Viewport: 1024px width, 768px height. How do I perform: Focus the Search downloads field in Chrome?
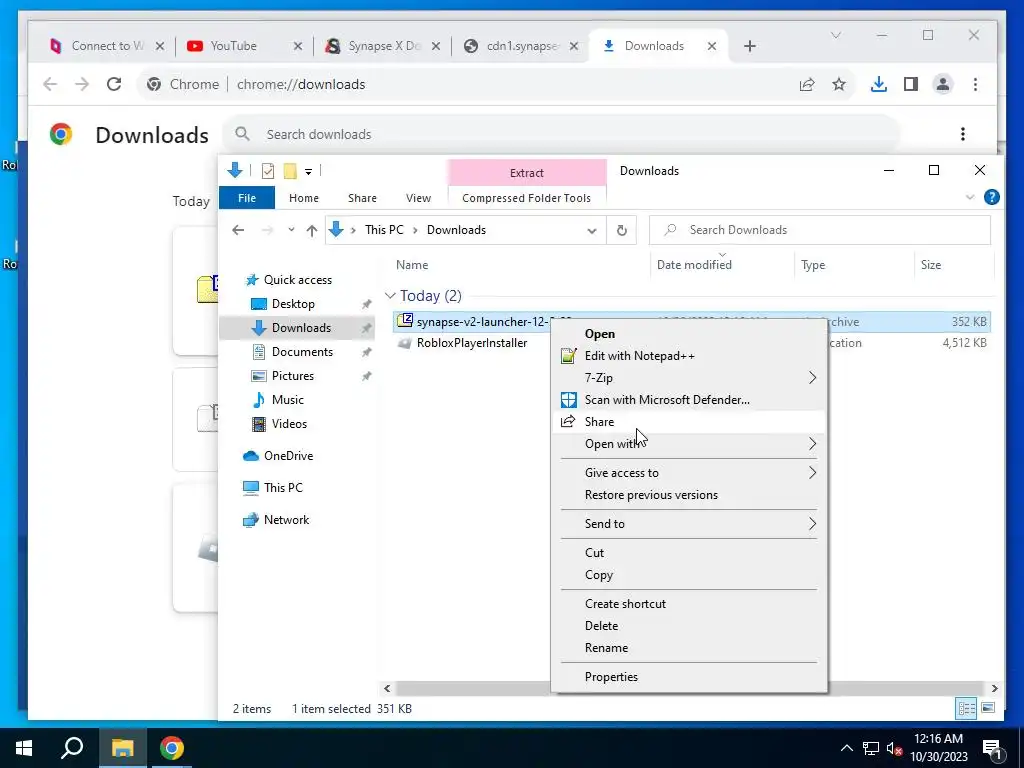point(562,134)
